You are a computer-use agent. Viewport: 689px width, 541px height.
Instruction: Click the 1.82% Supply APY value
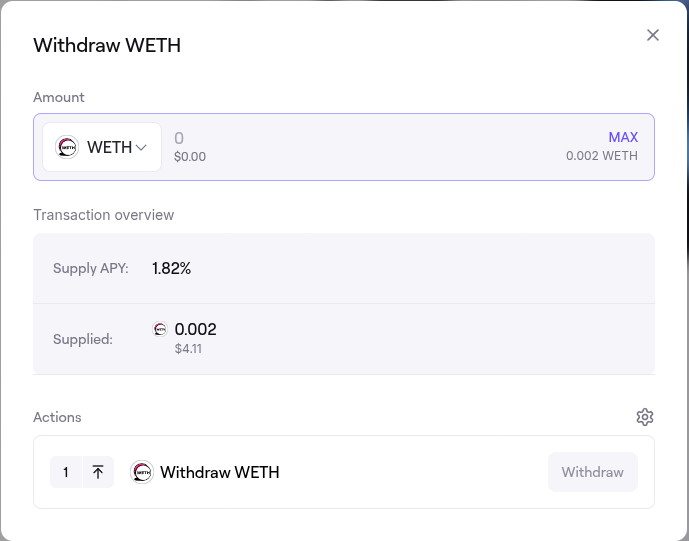click(171, 268)
